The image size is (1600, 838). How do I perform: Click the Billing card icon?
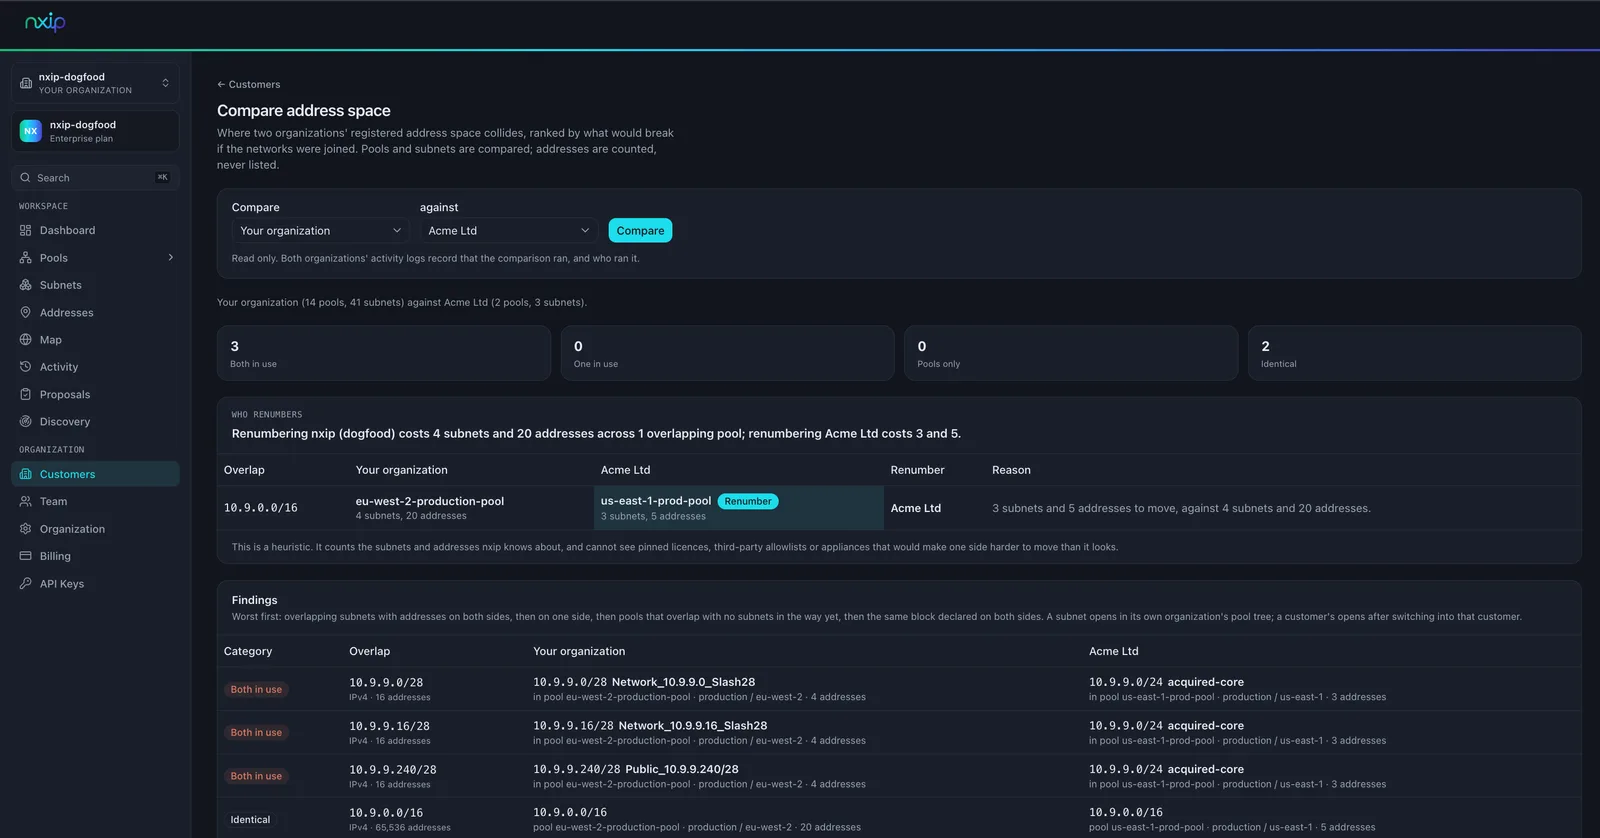pos(26,556)
